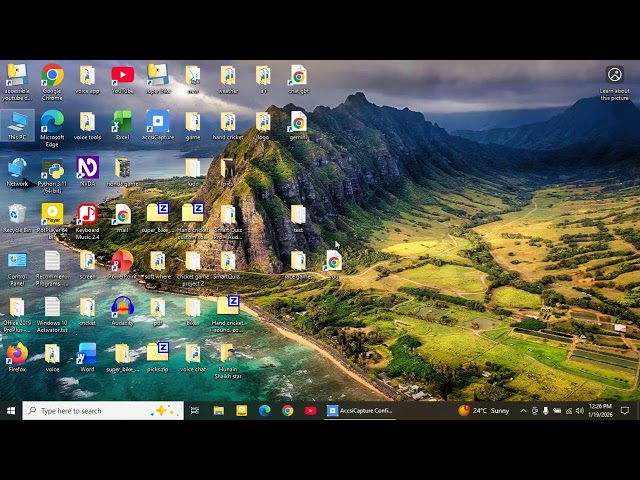The image size is (640, 480).
Task: Open the Husain Shaikh star folder
Action: [228, 361]
